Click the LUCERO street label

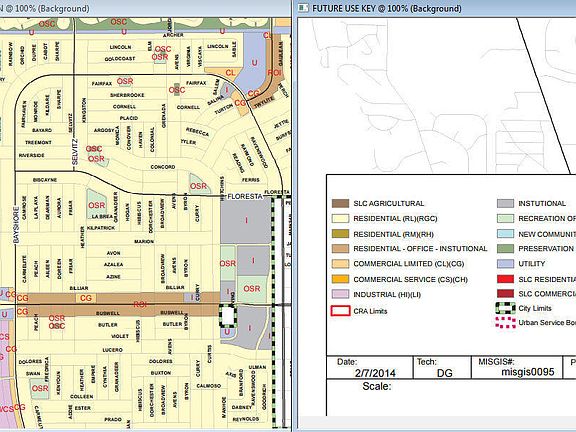point(112,350)
